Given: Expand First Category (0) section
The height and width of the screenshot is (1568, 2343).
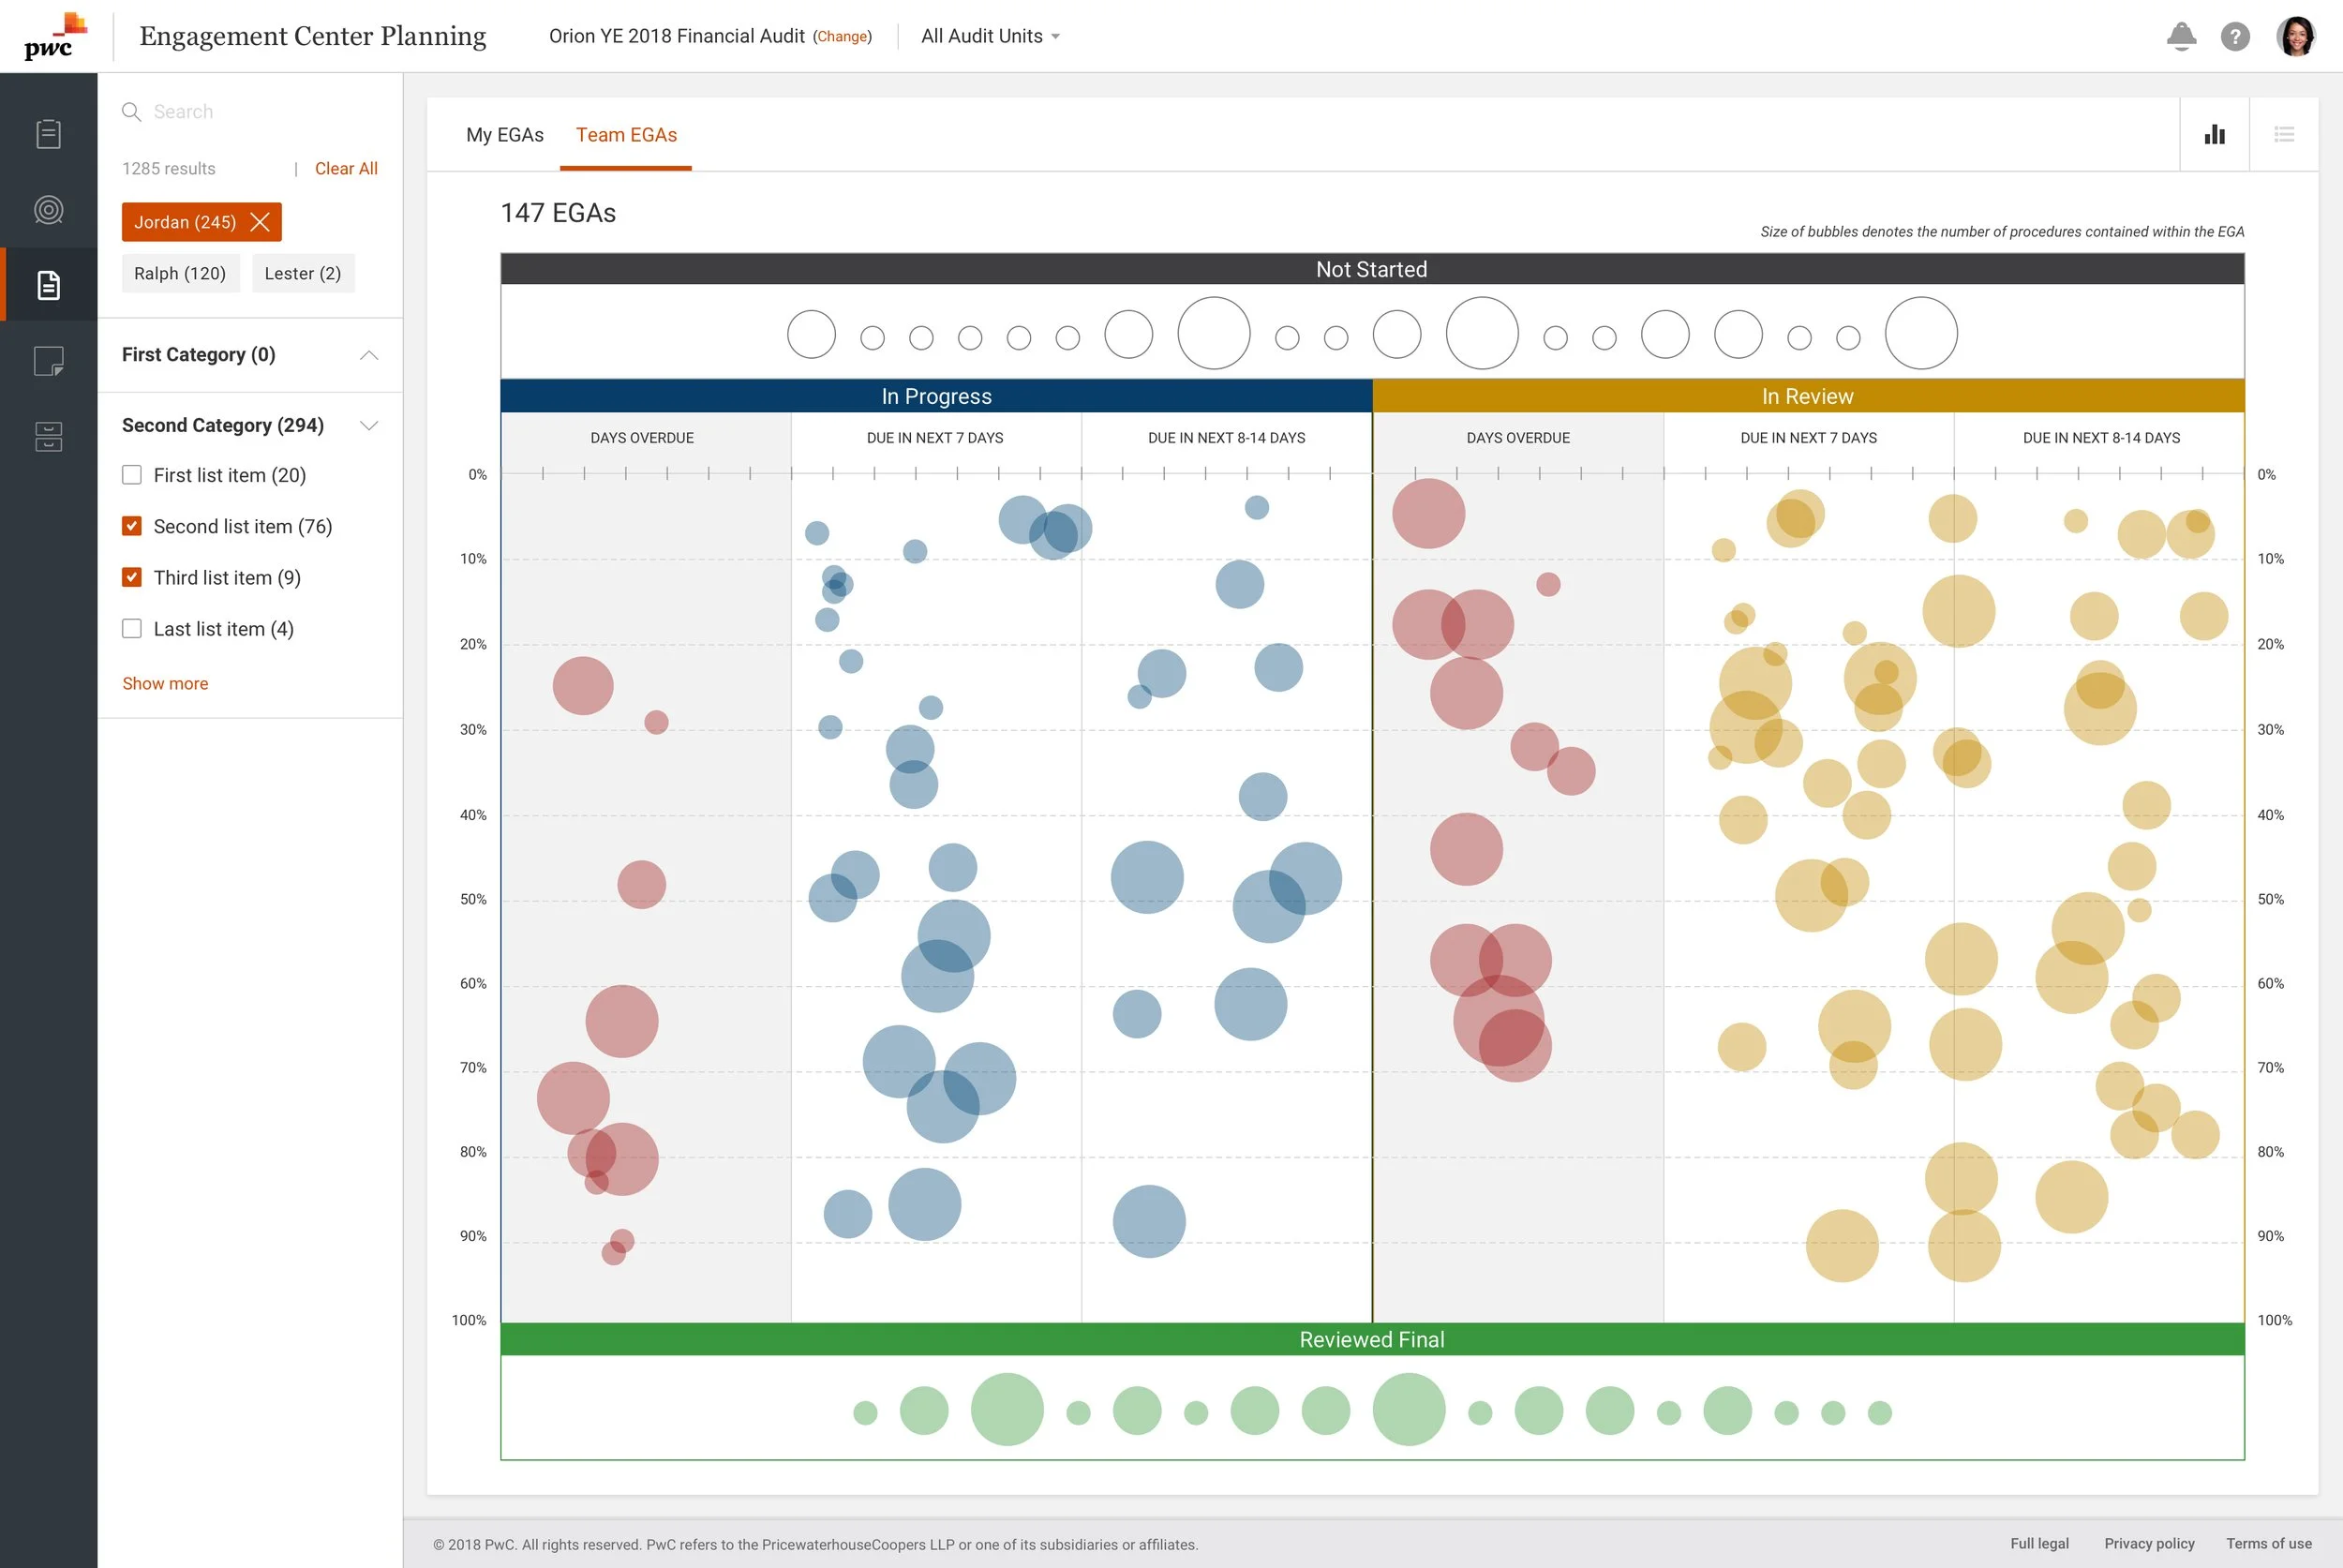Looking at the screenshot, I should coord(369,355).
